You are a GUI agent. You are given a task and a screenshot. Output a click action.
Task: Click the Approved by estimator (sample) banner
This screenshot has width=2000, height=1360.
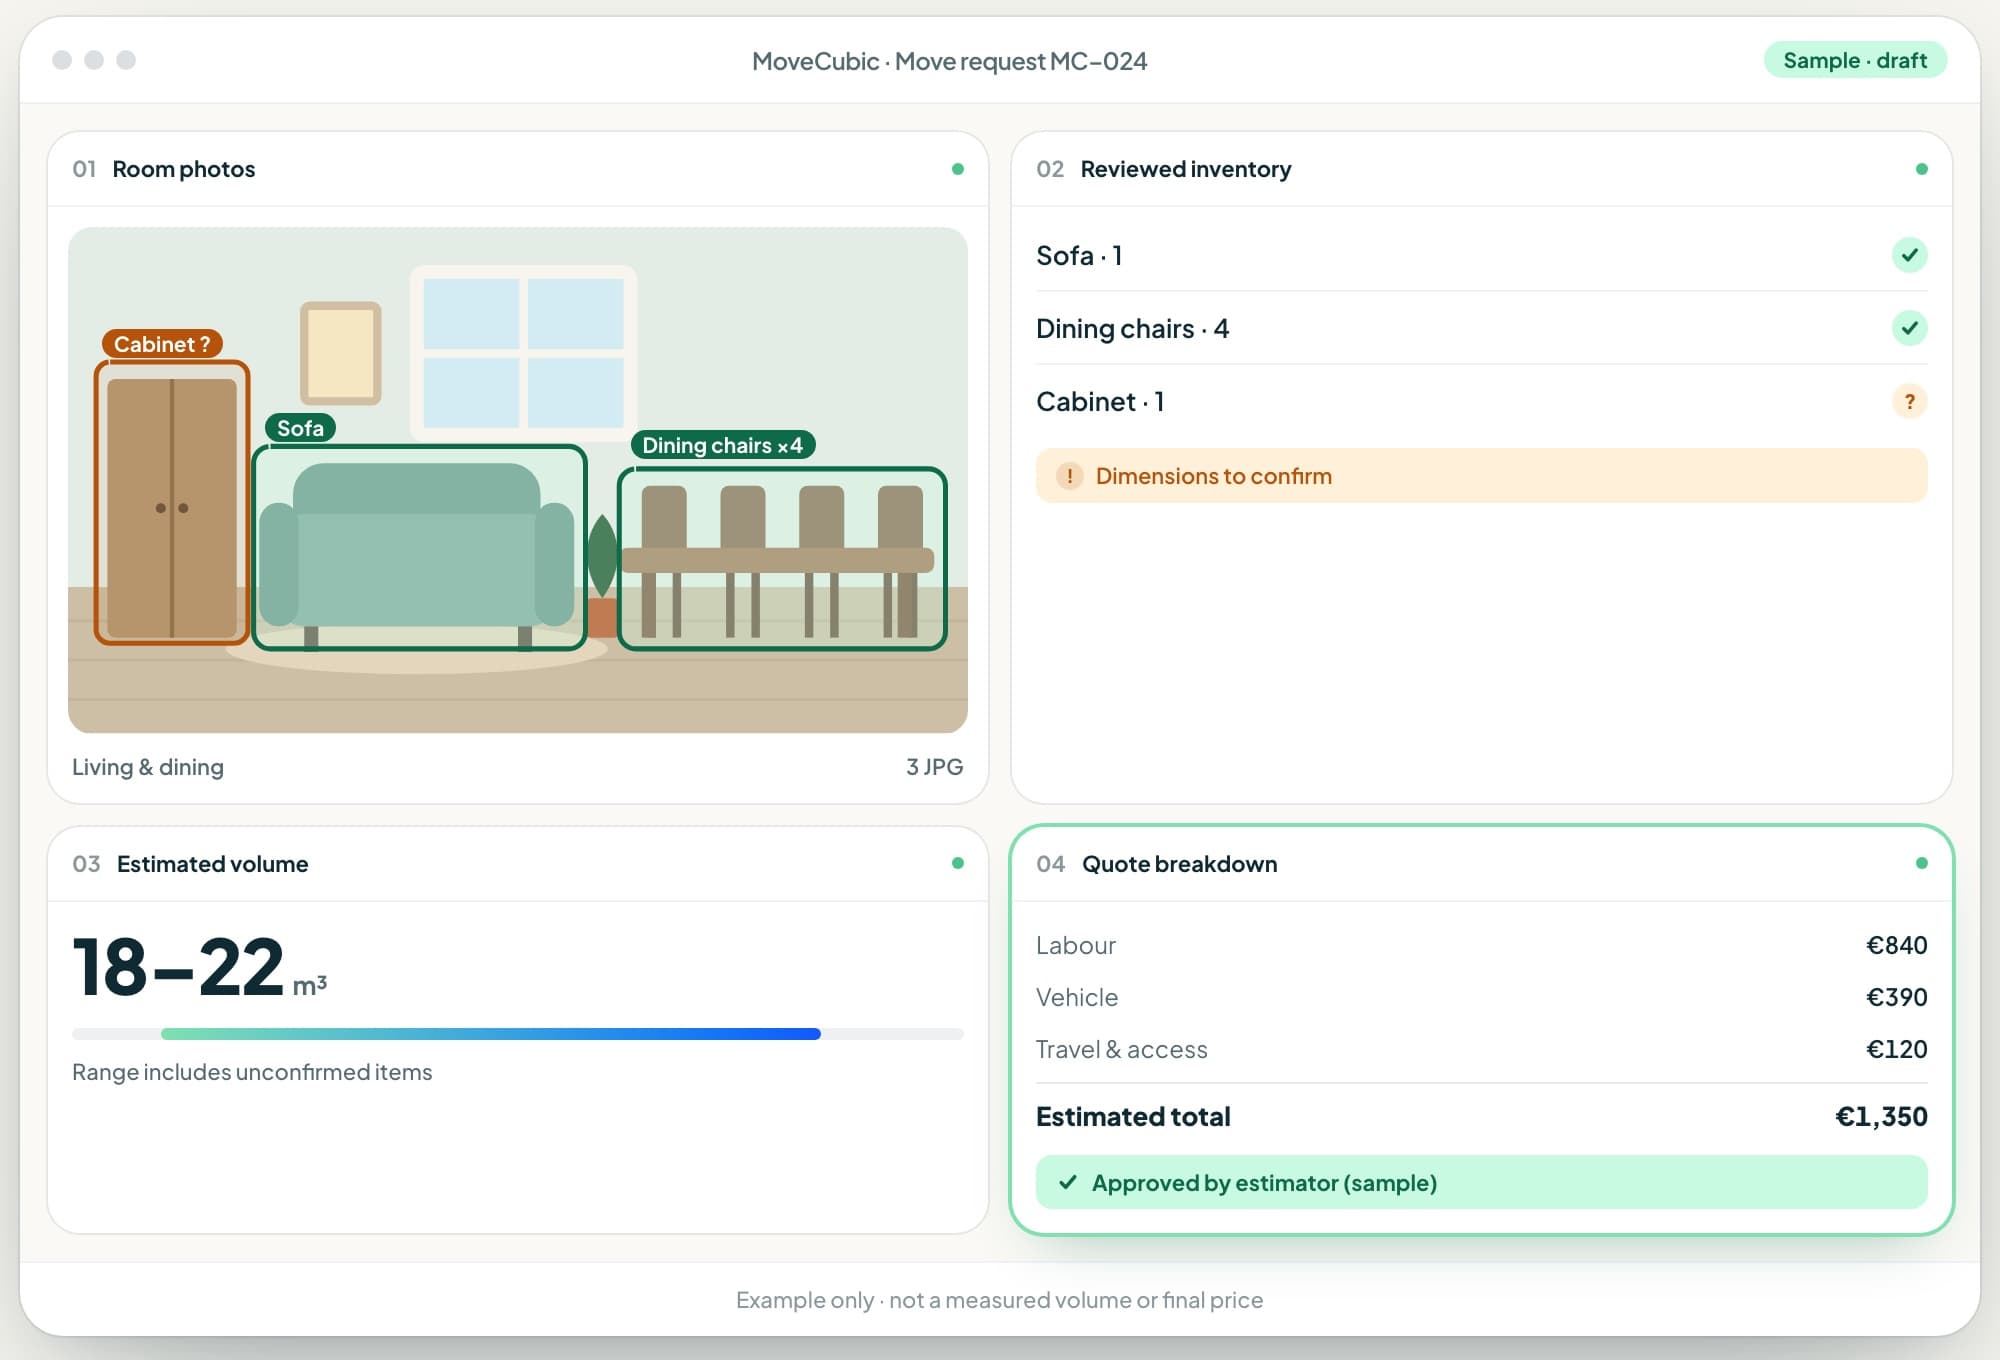[1481, 1182]
